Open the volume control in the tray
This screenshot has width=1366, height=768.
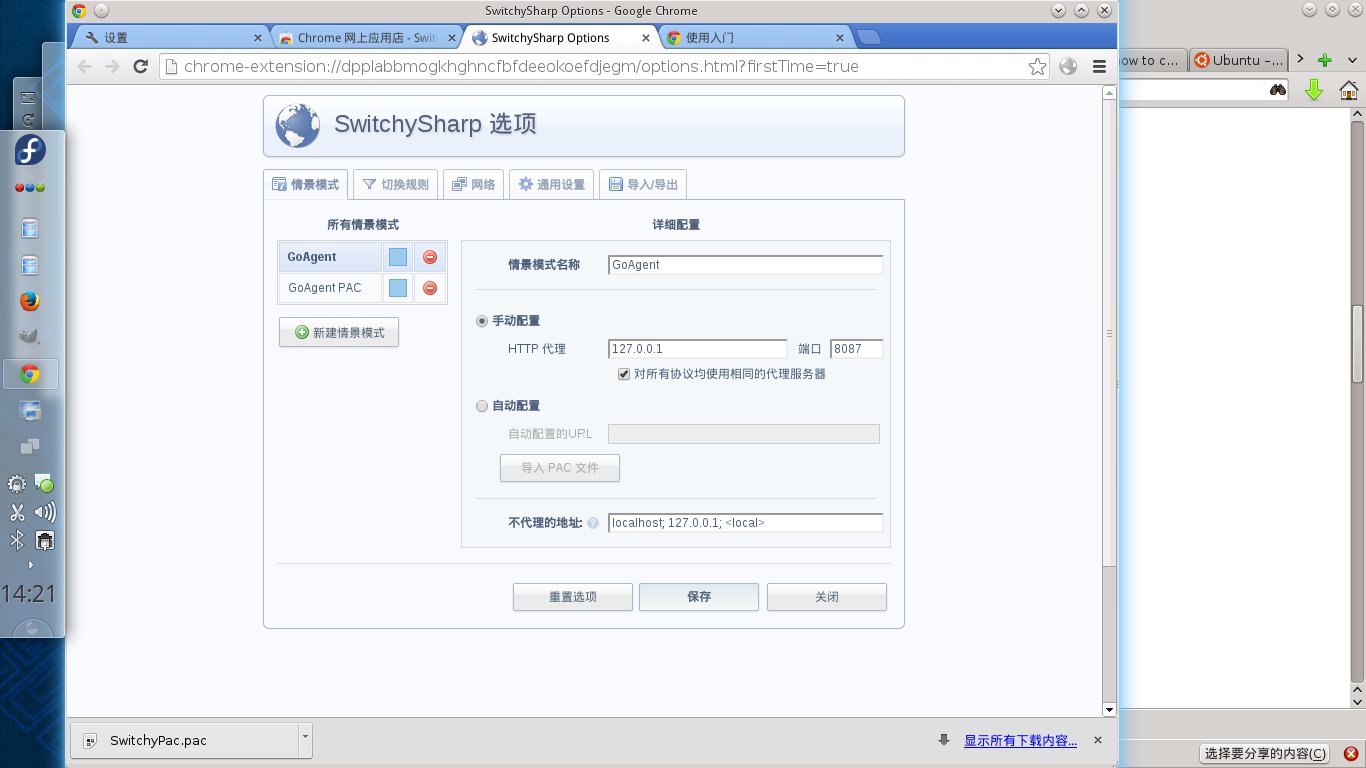coord(44,513)
